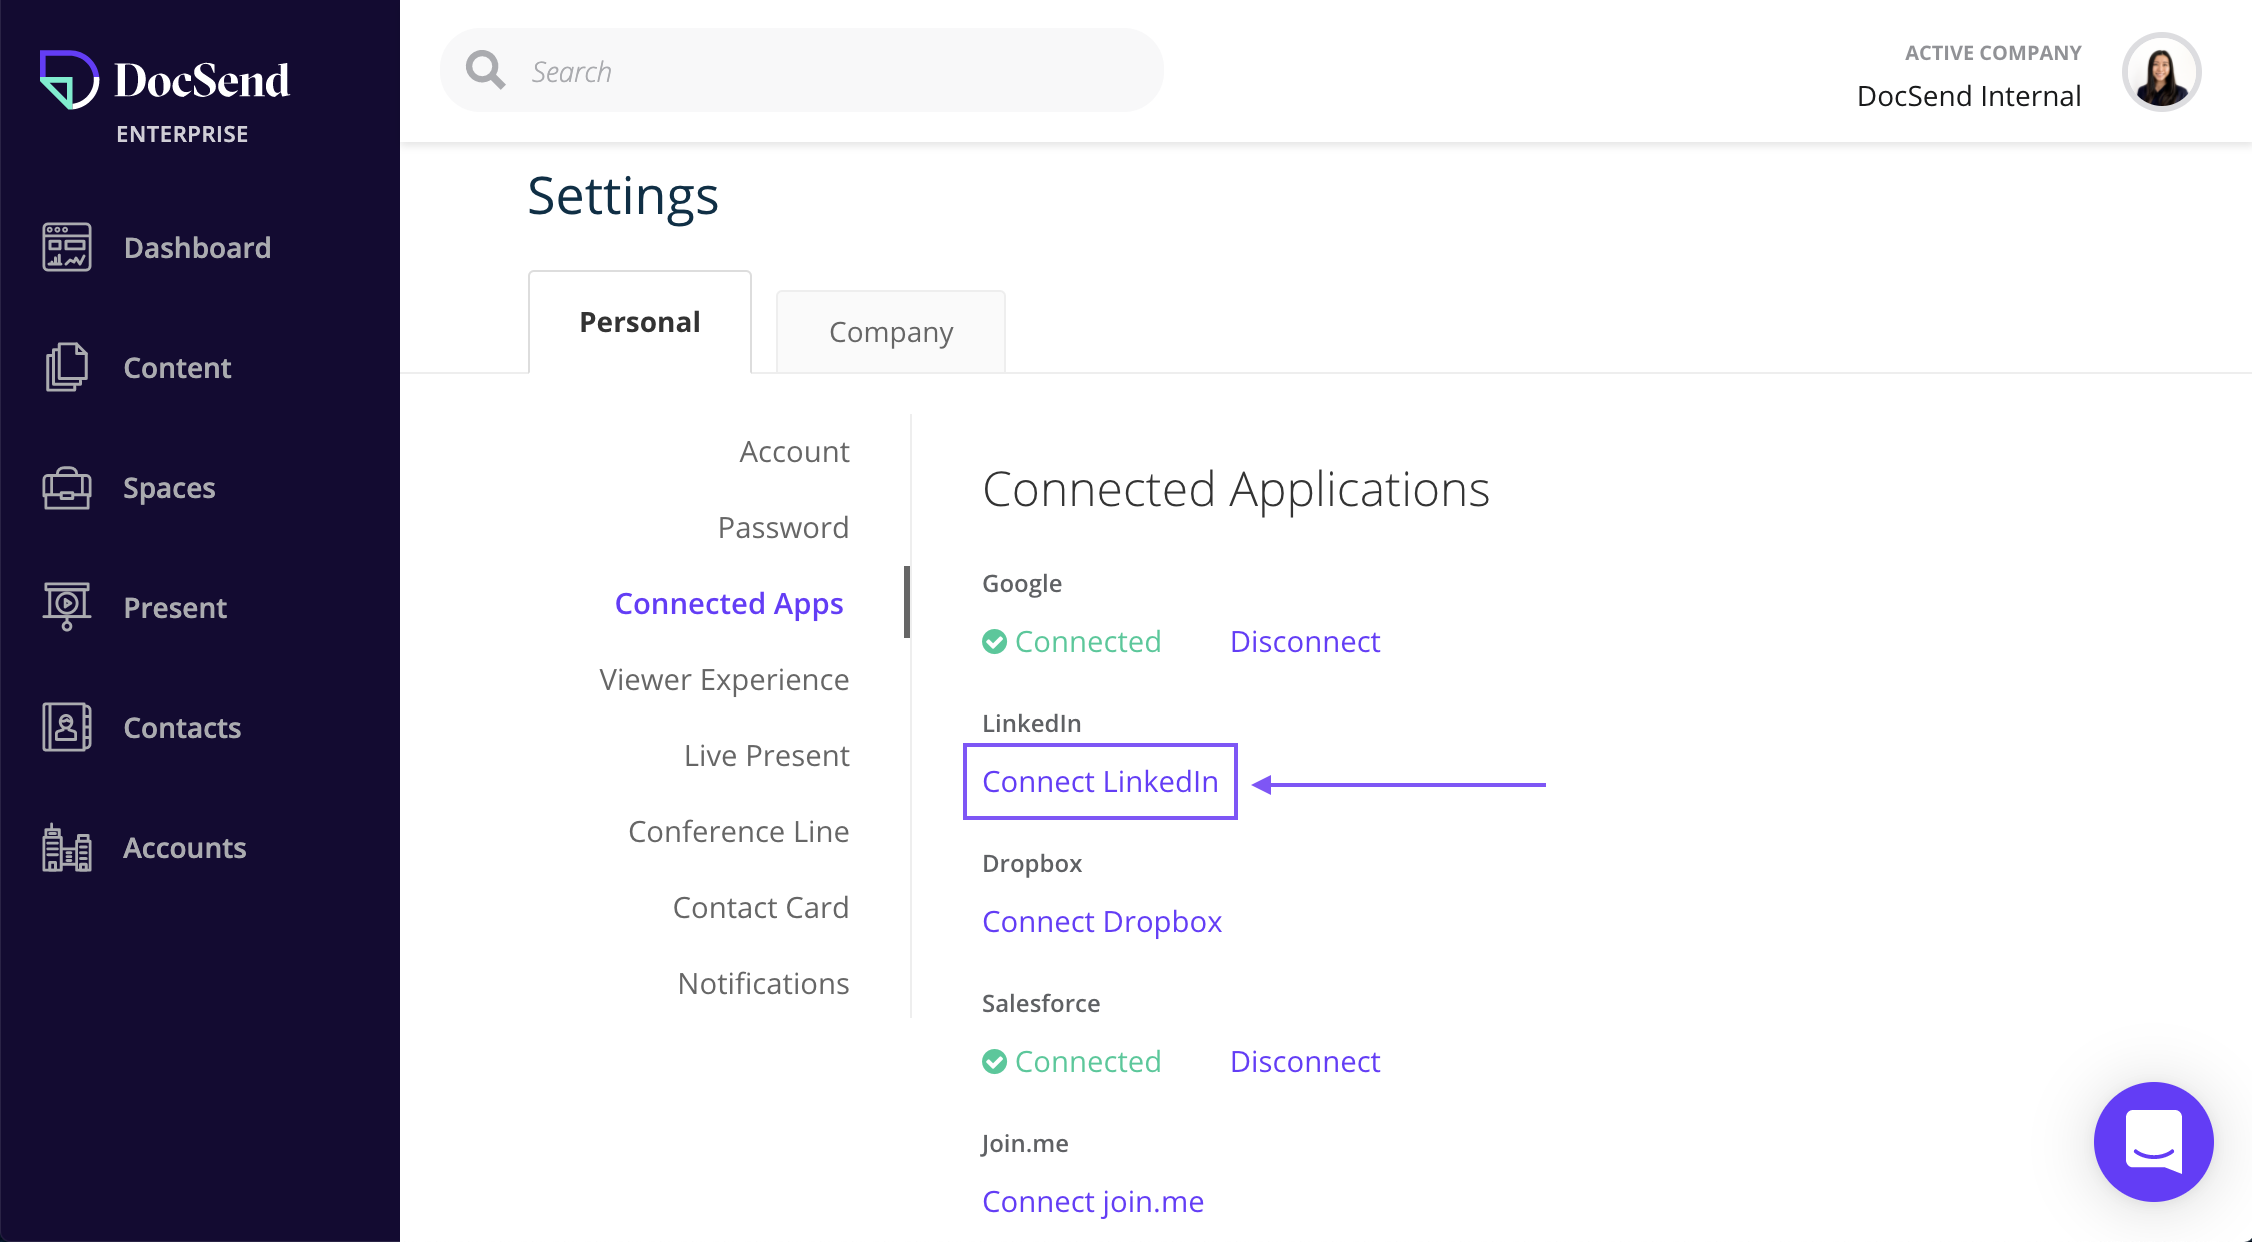The height and width of the screenshot is (1242, 2252).
Task: Click Connect LinkedIn link
Action: point(1100,781)
